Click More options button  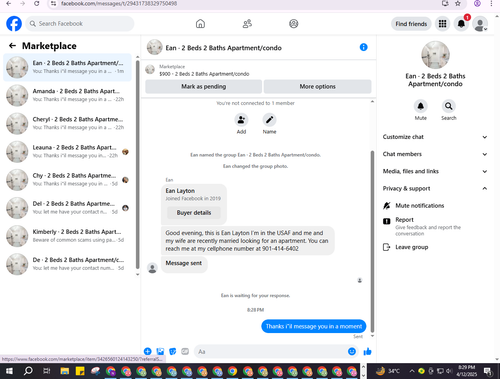[x=317, y=86]
